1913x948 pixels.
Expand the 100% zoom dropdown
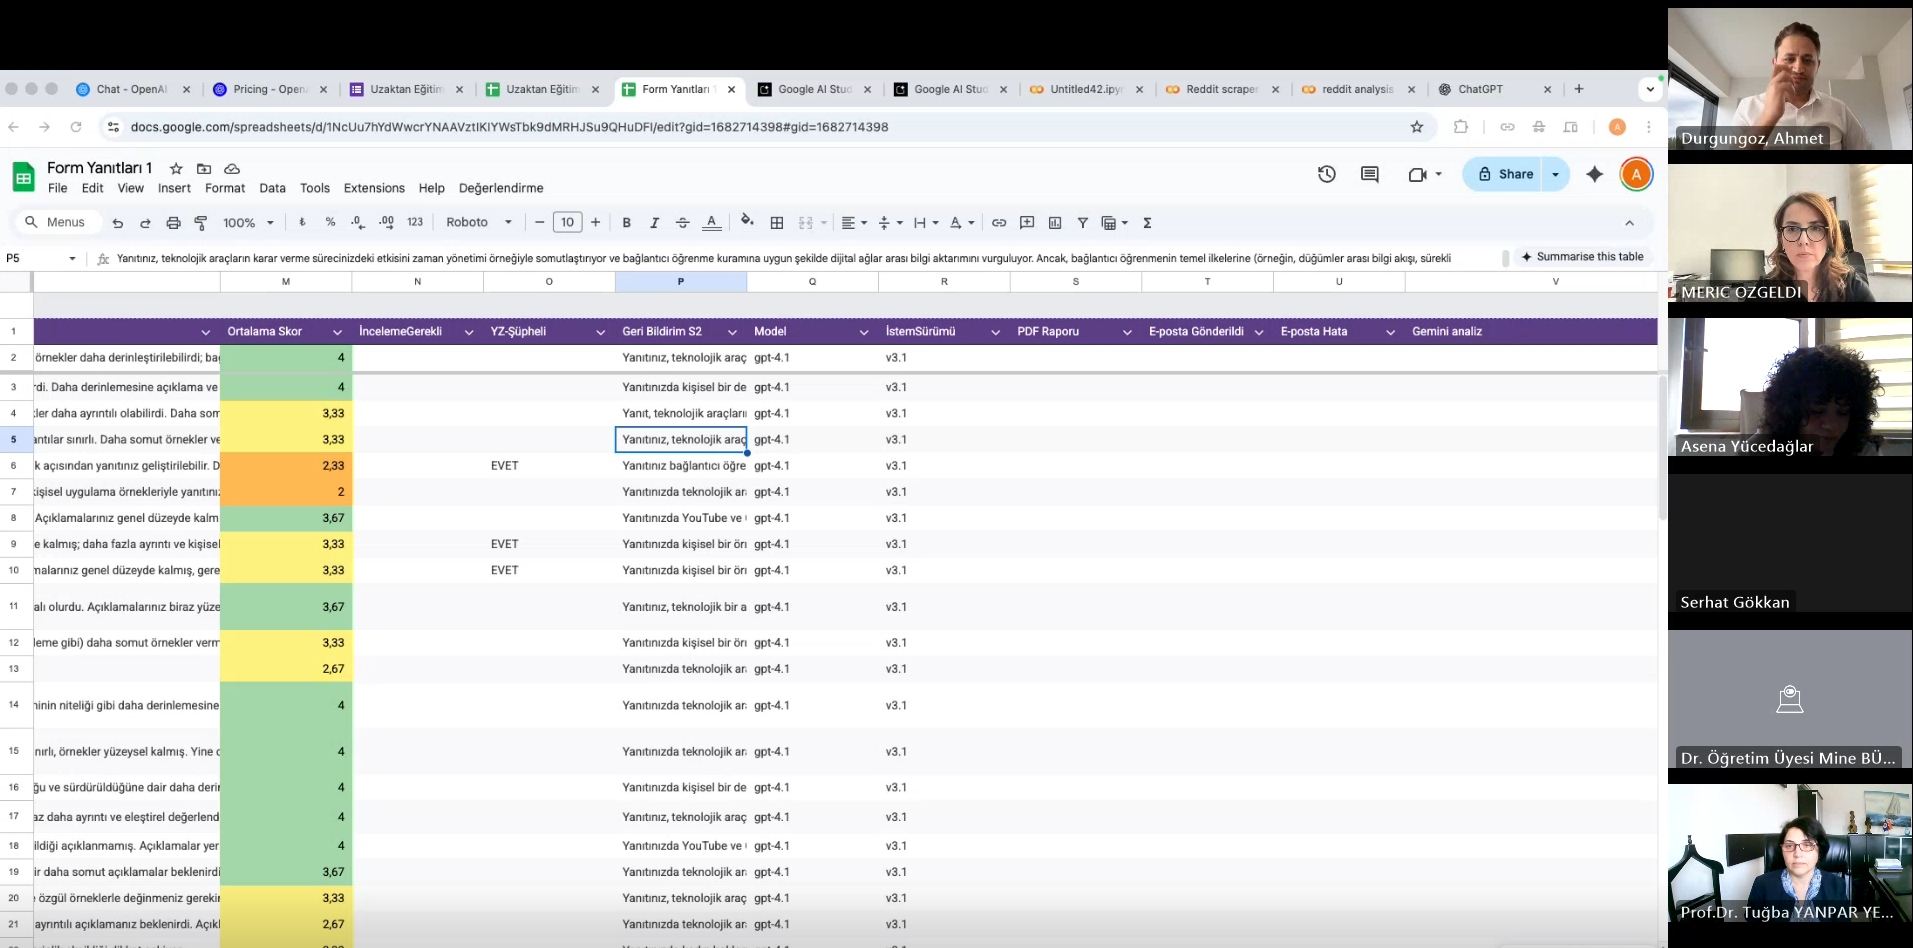248,223
